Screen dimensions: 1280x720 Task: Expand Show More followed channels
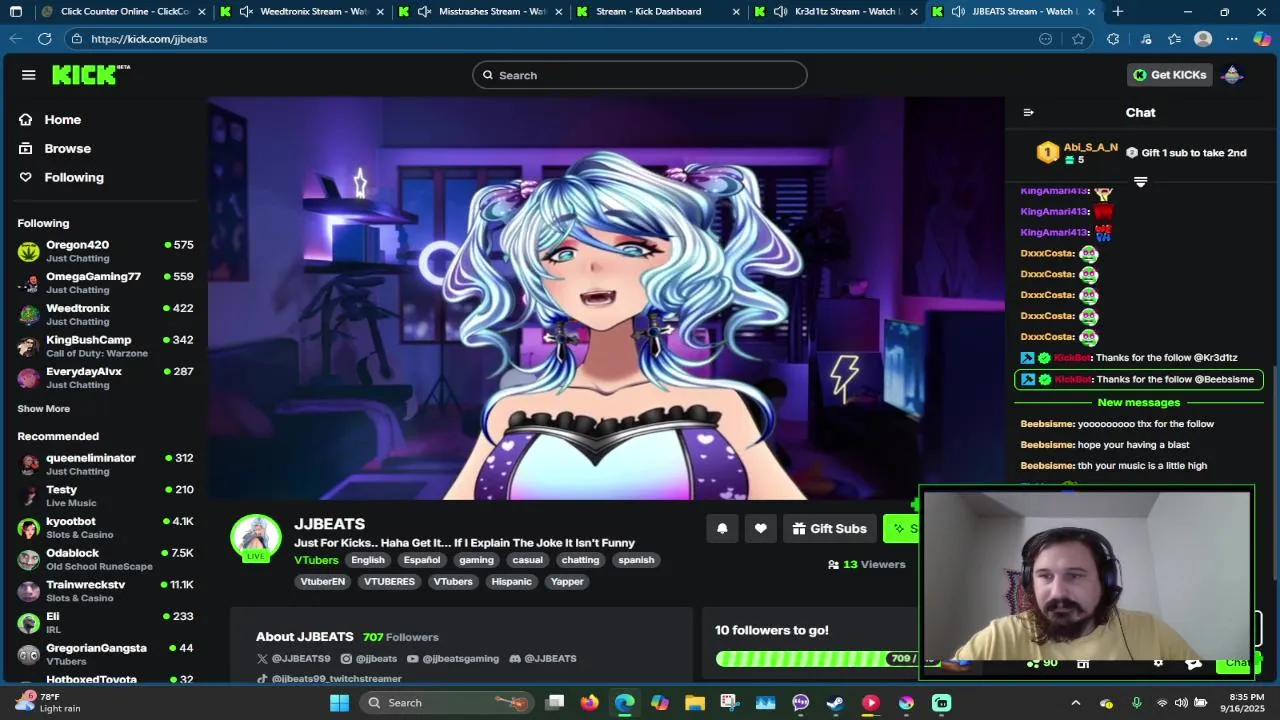[43, 409]
